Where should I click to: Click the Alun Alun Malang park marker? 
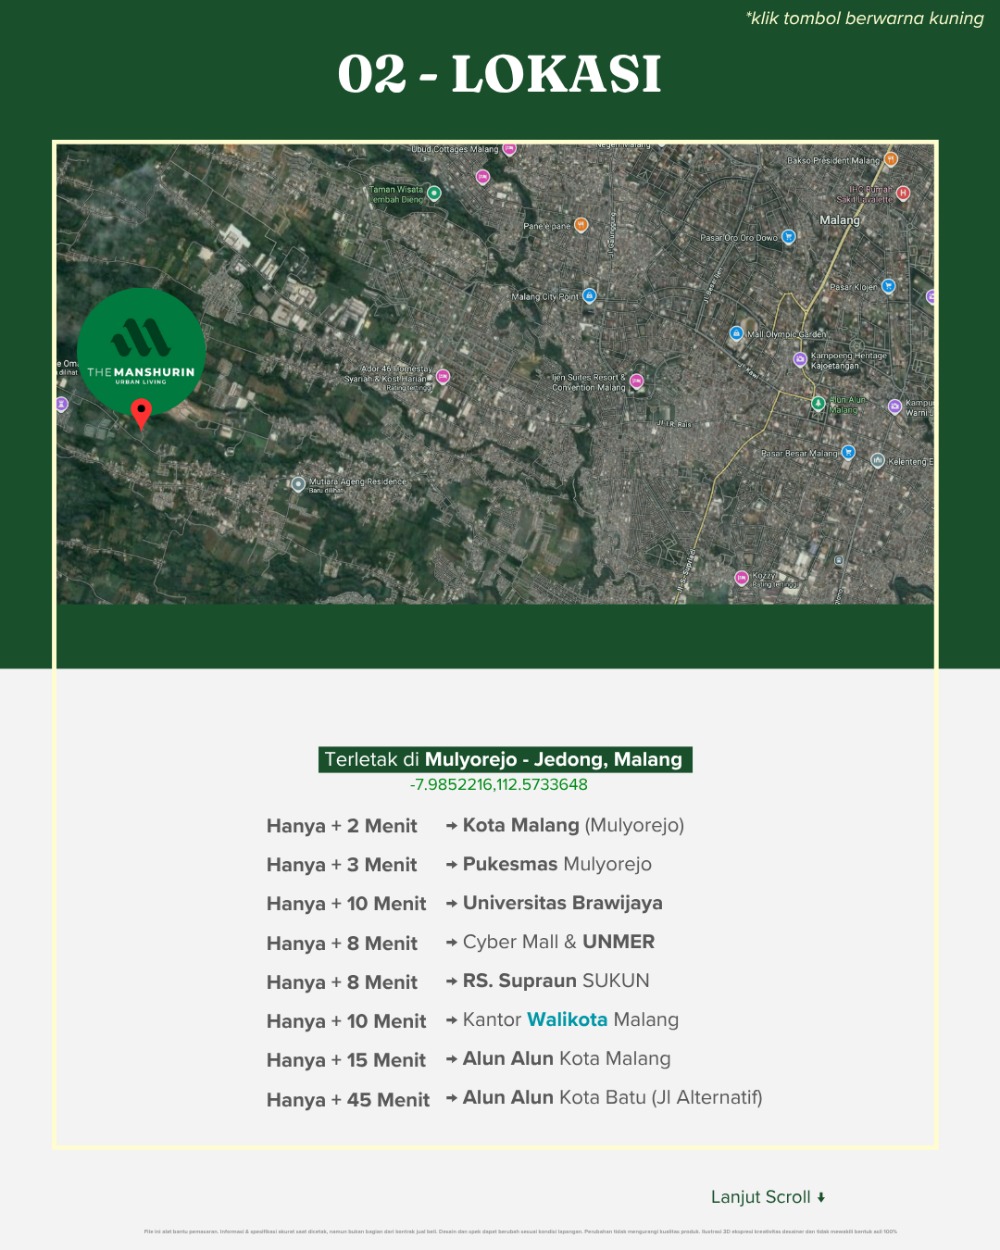tap(818, 403)
